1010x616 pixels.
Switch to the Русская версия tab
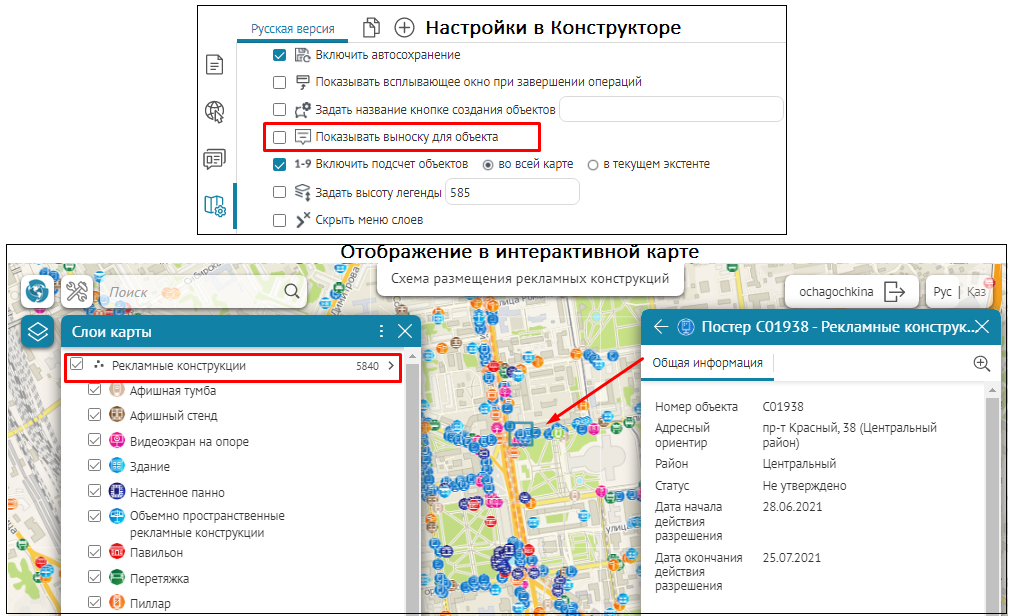click(292, 29)
